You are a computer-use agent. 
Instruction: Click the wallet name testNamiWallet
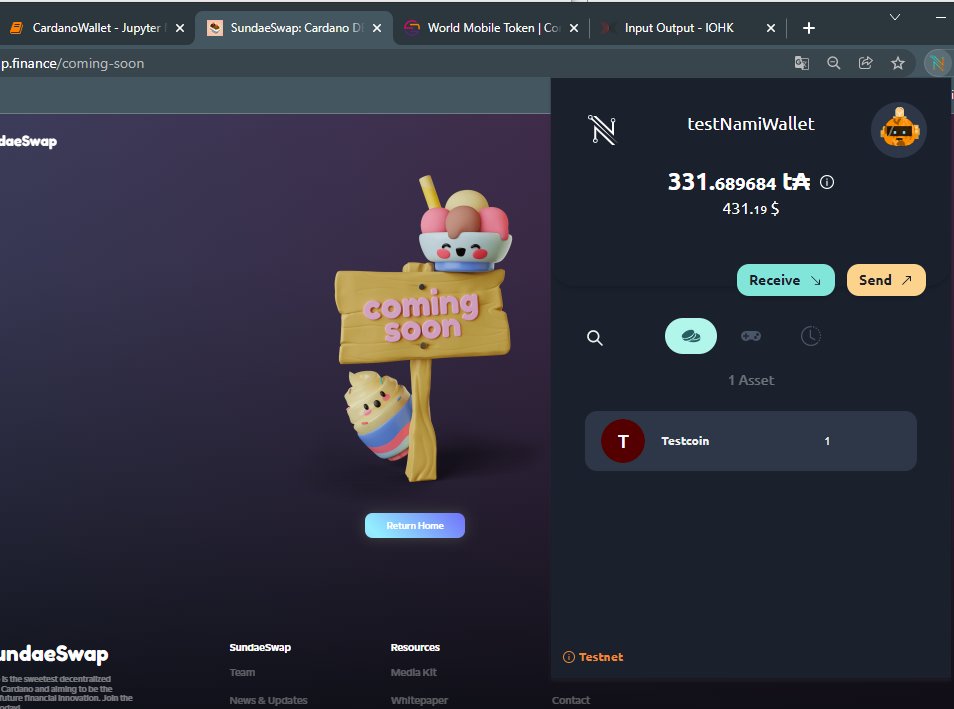(x=751, y=124)
